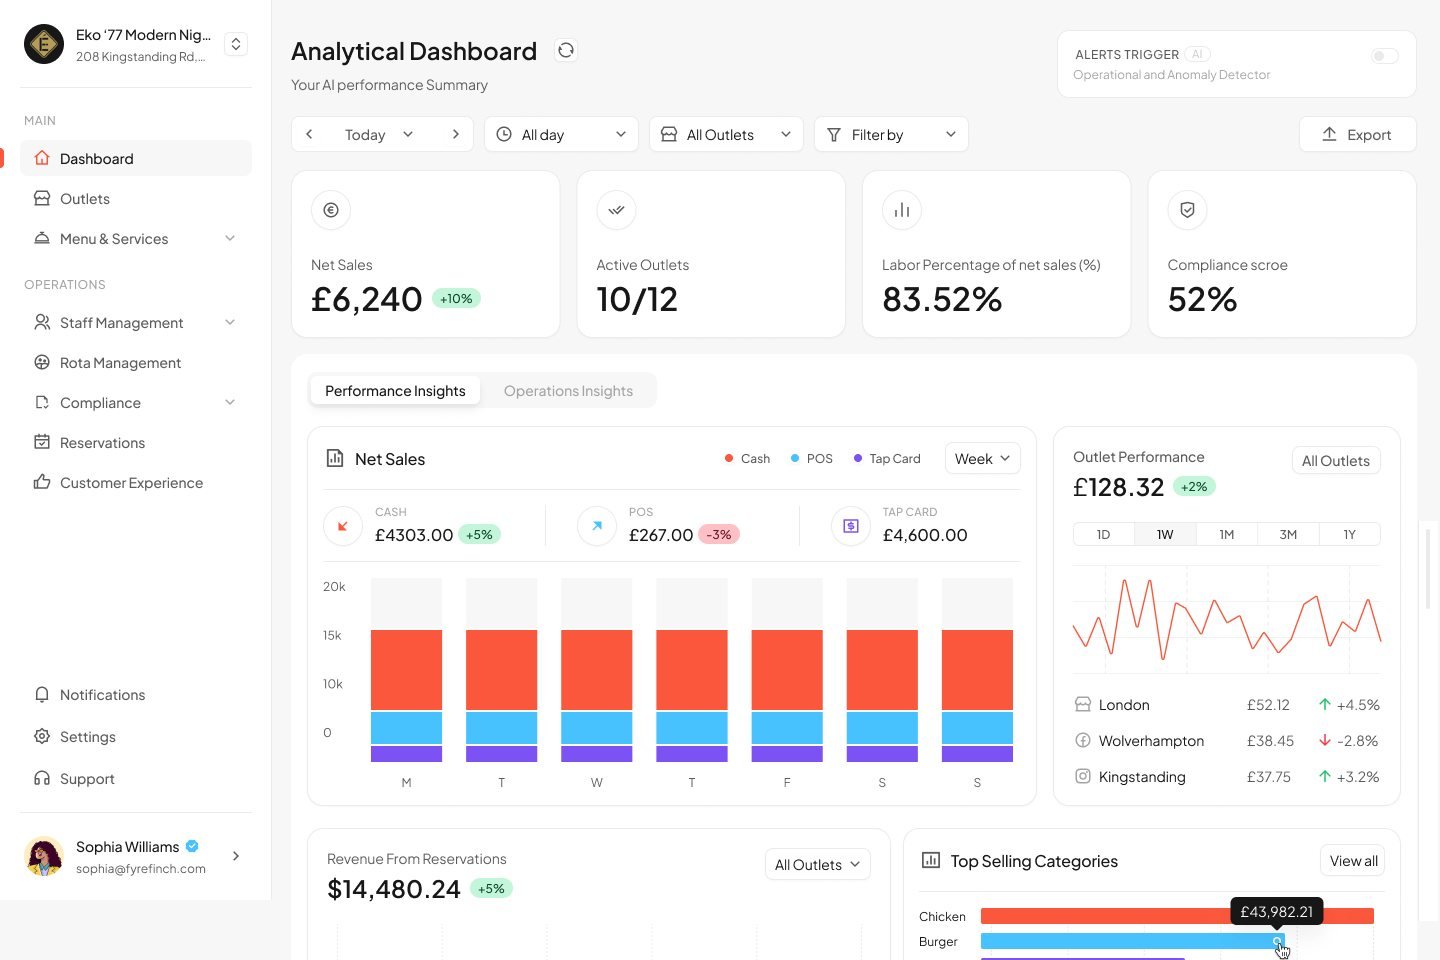1440x960 pixels.
Task: Switch to Operations Insights tab
Action: (x=568, y=390)
